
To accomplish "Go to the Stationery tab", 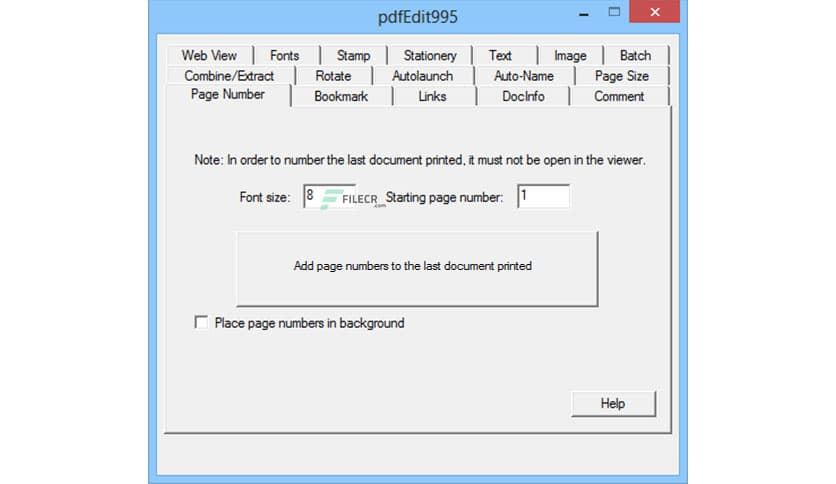I will coord(429,55).
